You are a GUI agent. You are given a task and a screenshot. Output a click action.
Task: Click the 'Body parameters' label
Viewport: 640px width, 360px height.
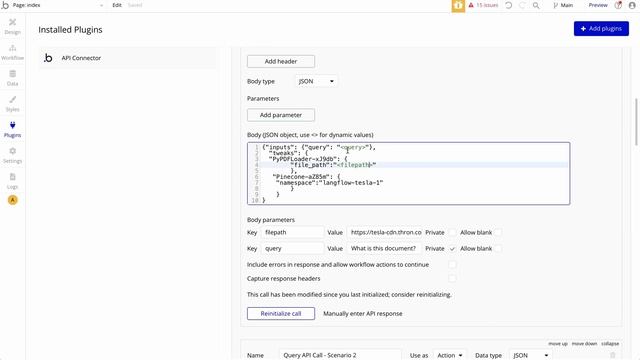[271, 220]
